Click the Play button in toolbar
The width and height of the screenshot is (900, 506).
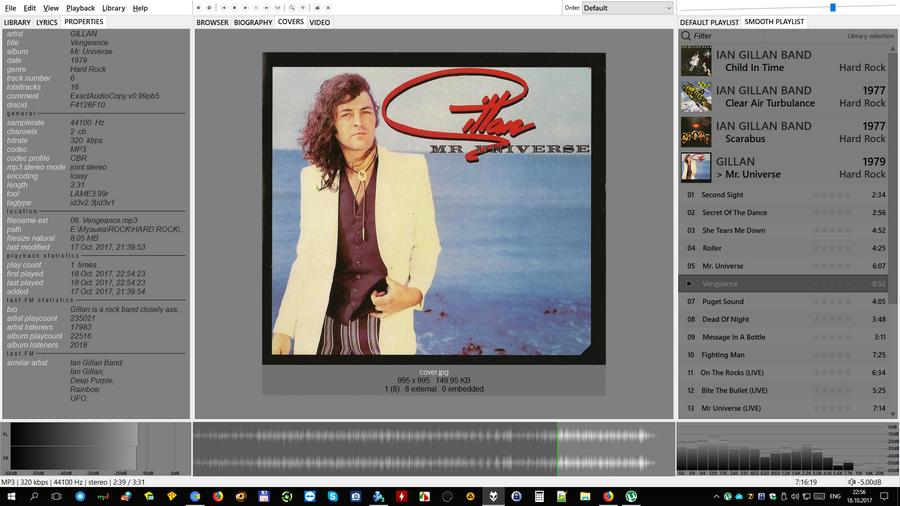[245, 8]
